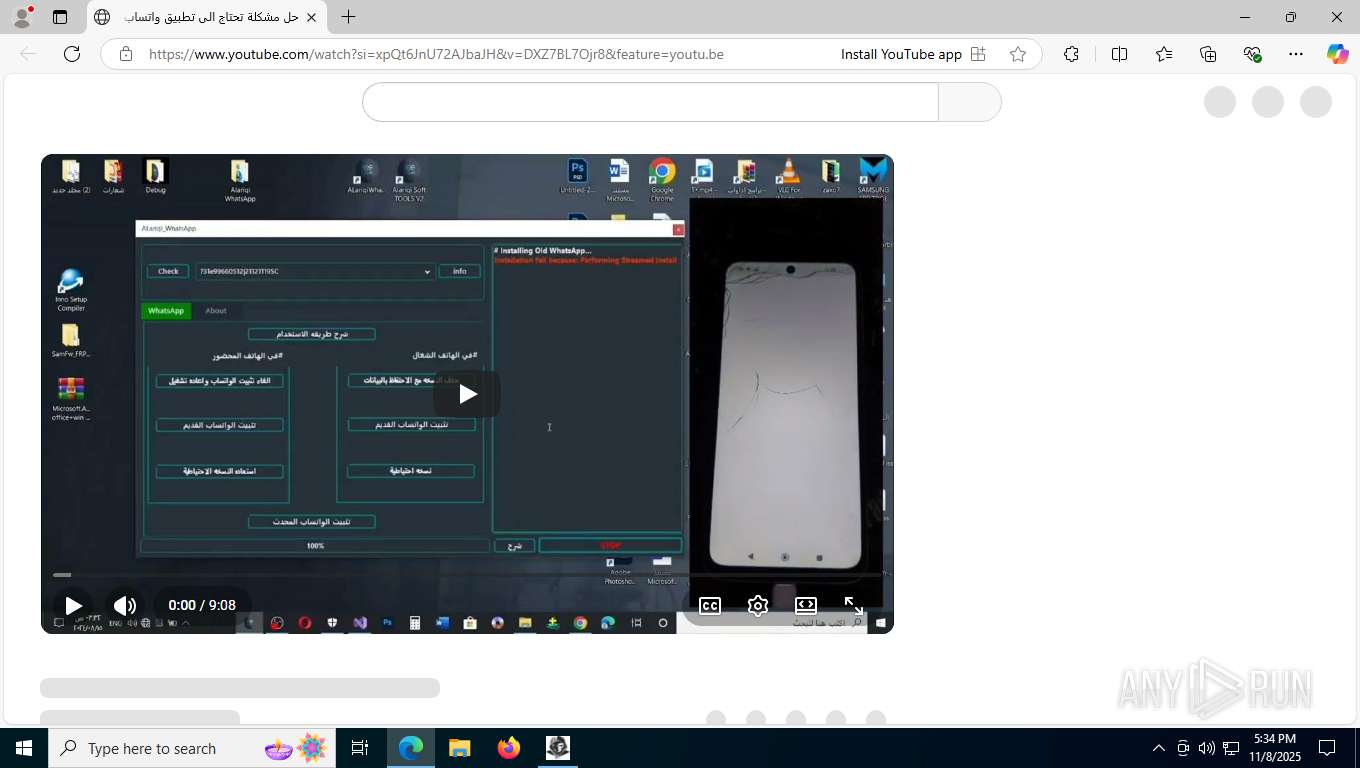View site information lock icon
This screenshot has width=1360, height=768.
(x=126, y=54)
